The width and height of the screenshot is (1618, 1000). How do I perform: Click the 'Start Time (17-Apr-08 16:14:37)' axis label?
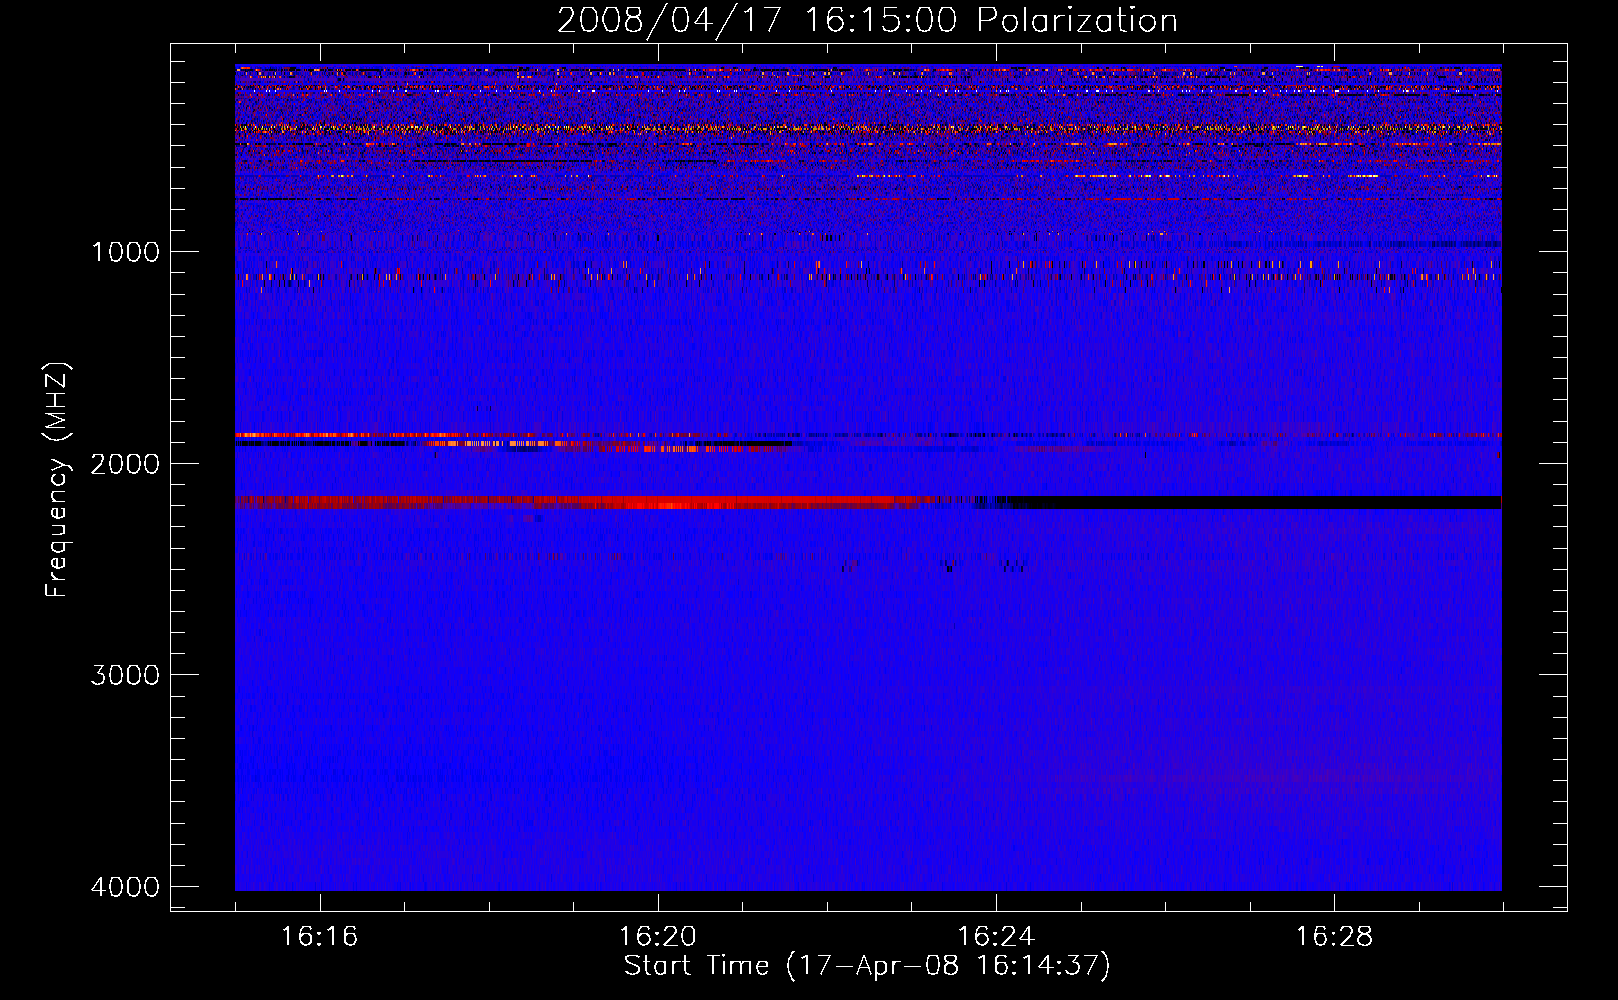coord(867,966)
